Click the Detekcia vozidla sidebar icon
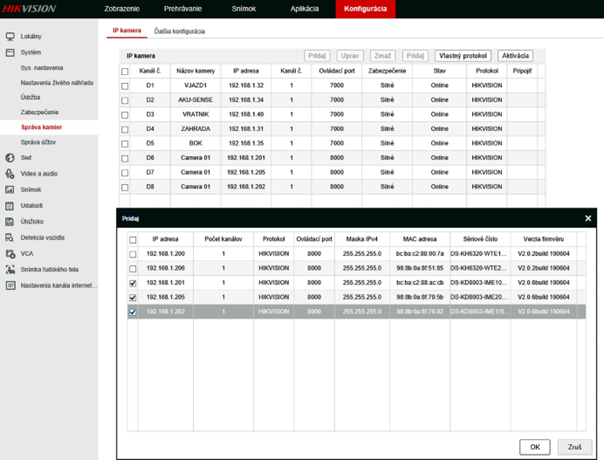 pyautogui.click(x=10, y=238)
